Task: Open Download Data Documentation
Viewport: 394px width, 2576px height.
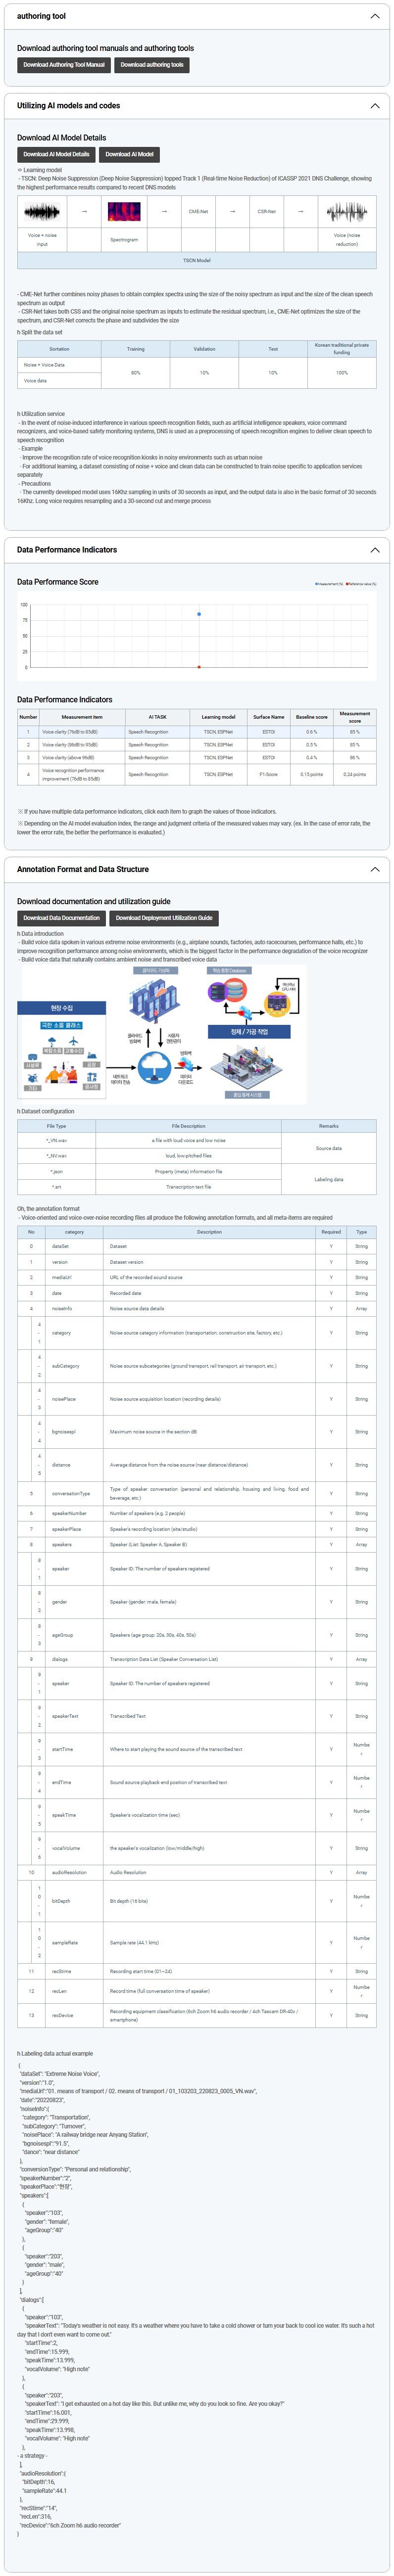Action: coord(61,917)
